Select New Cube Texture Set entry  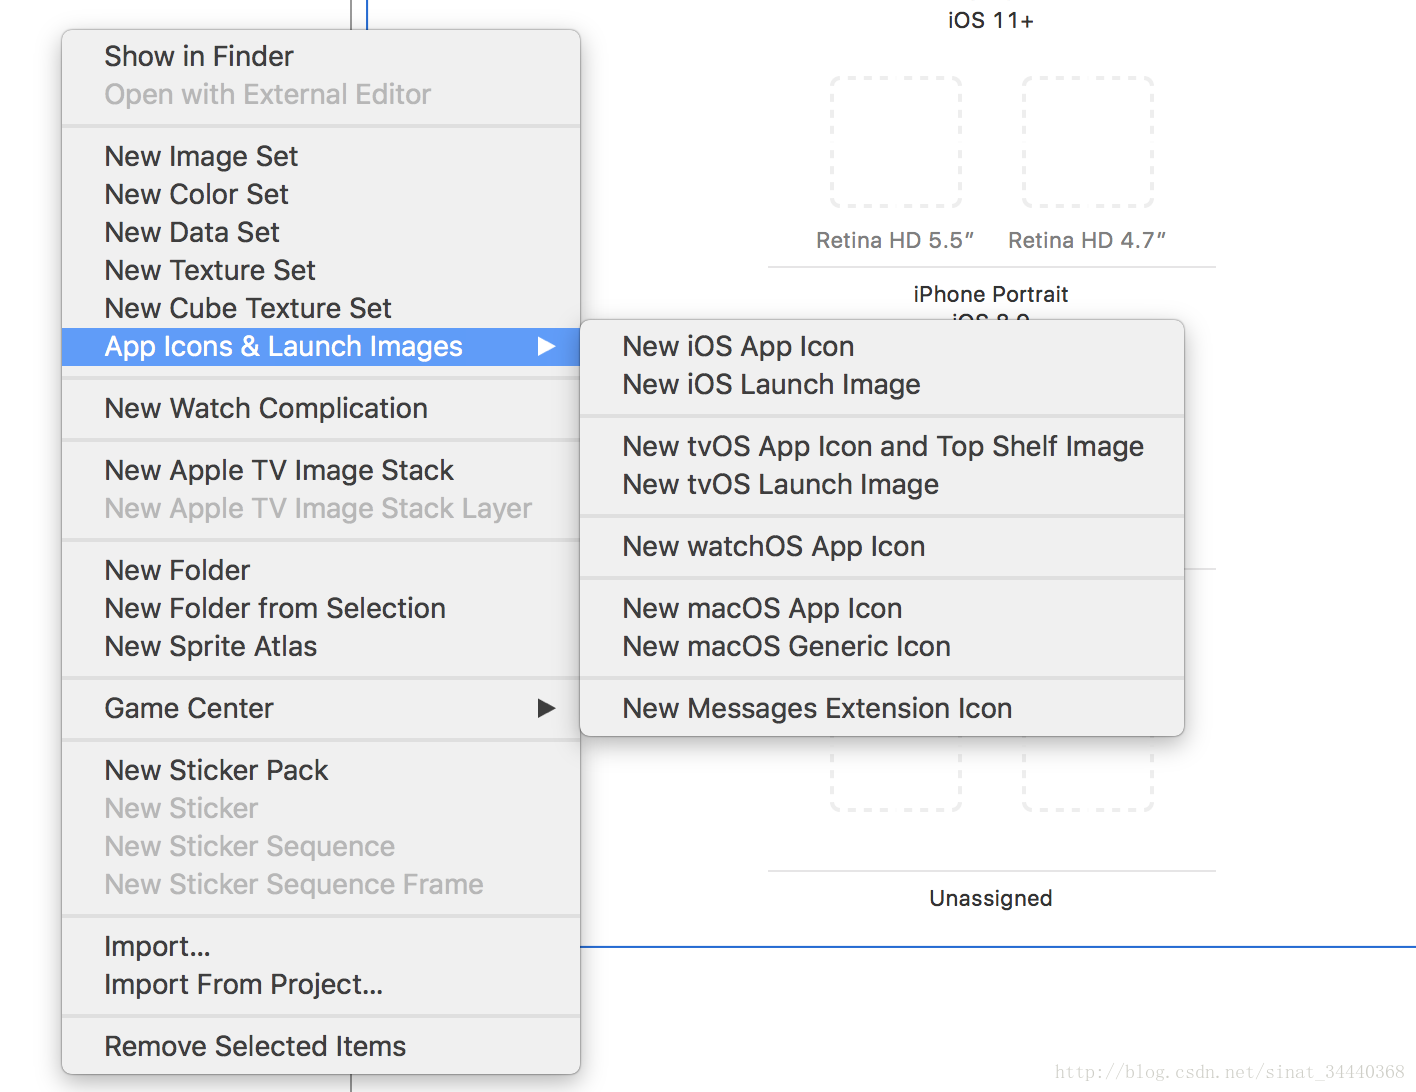321,308
